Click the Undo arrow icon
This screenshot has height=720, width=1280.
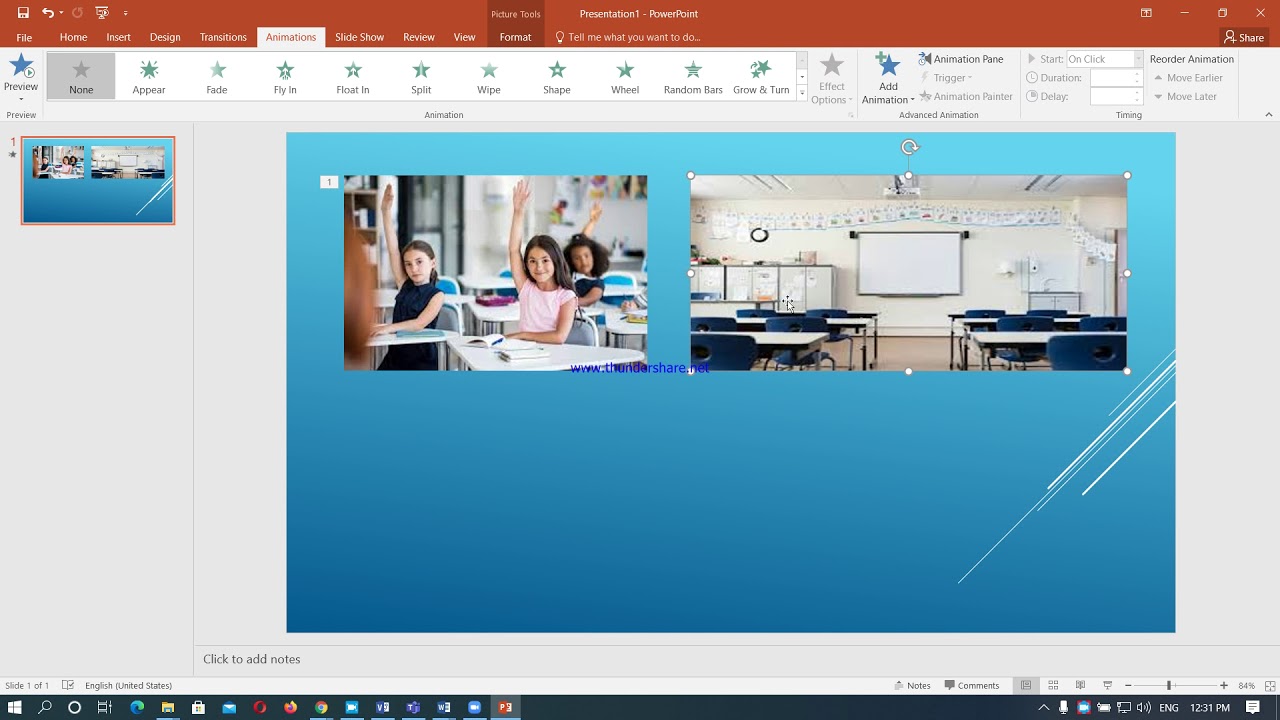click(47, 13)
